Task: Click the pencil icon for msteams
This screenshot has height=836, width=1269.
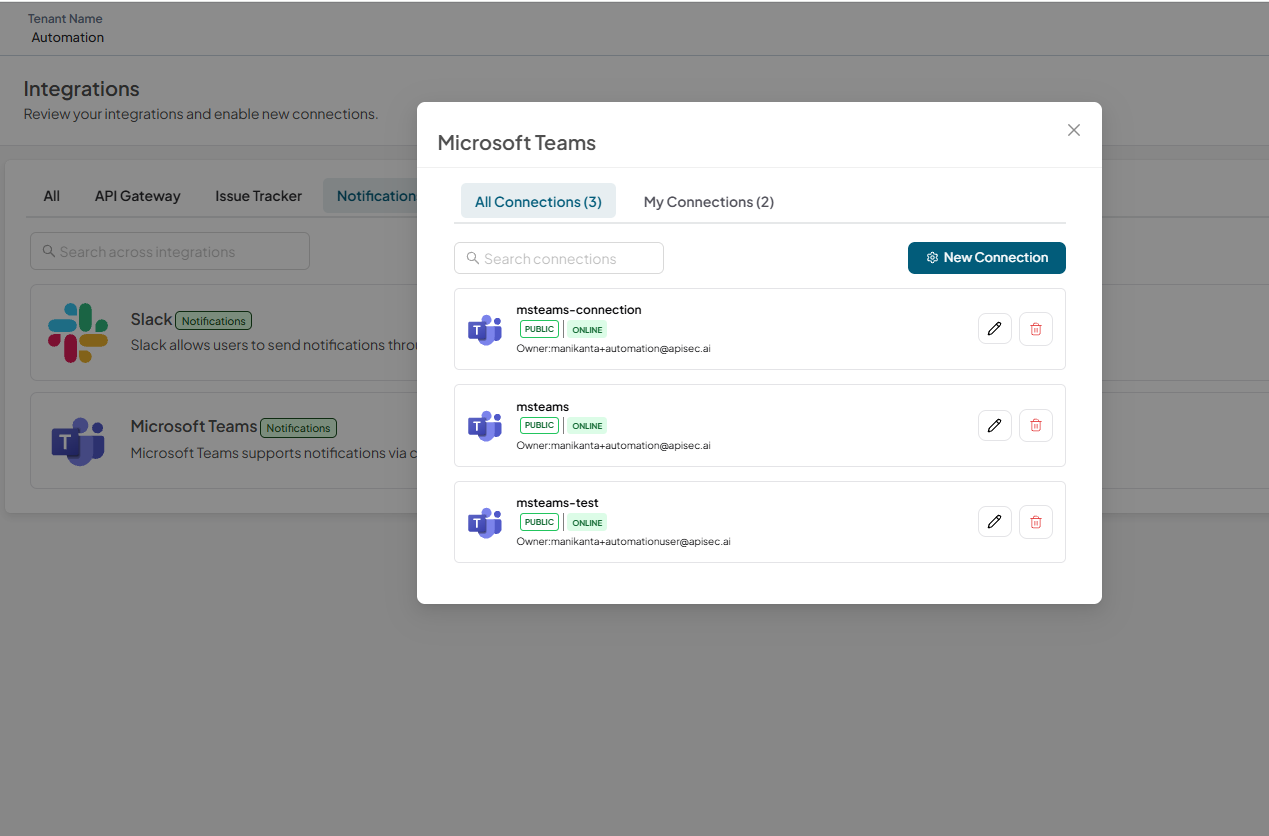Action: pos(994,425)
